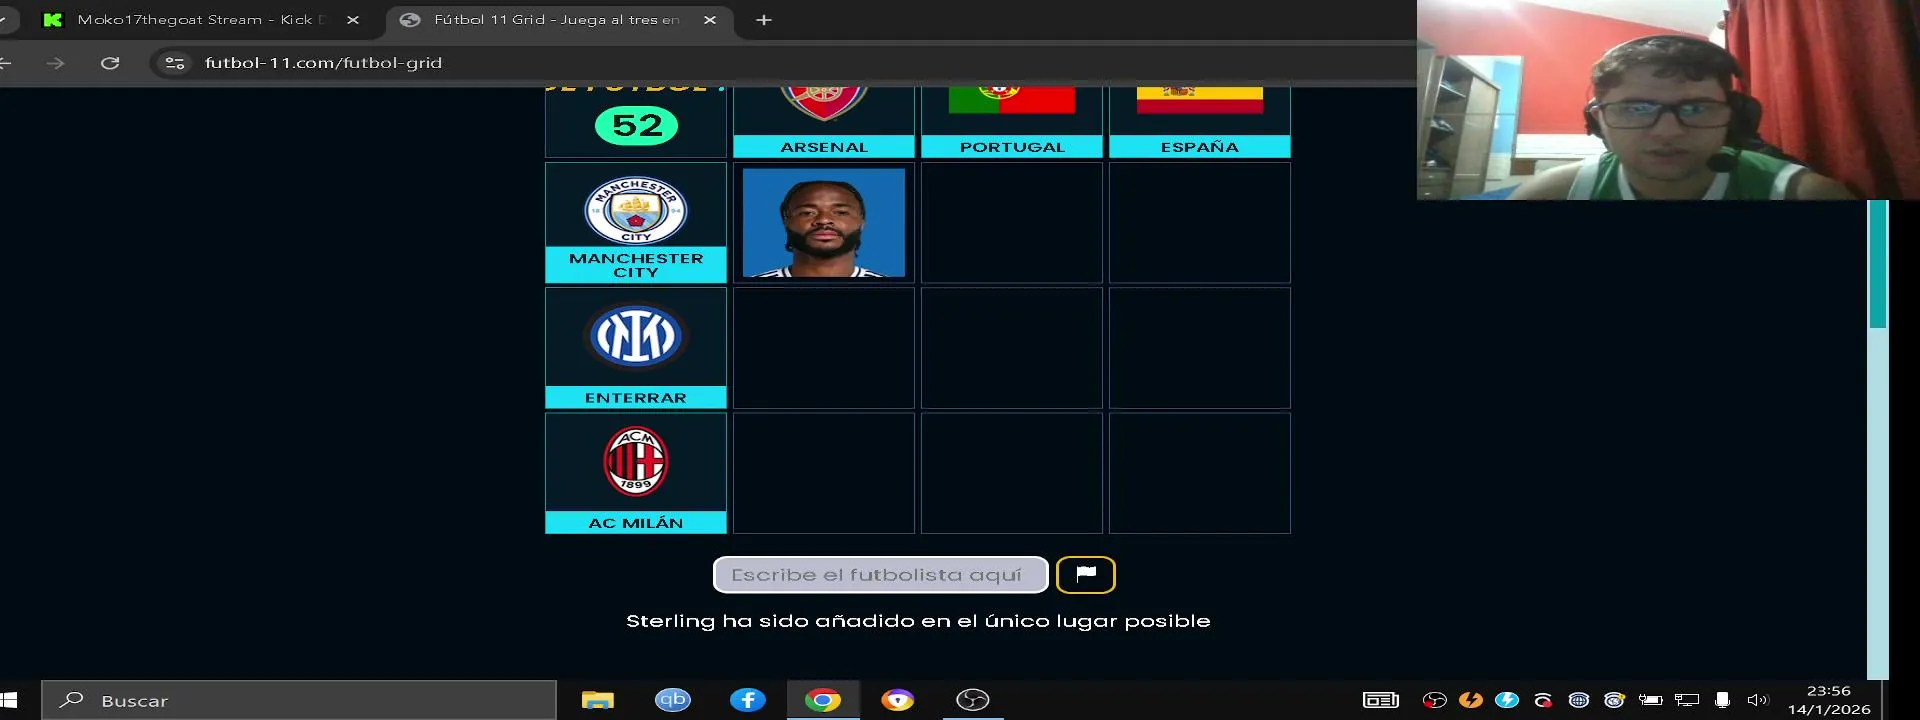
Task: Click the news widget tray icon
Action: click(1381, 700)
